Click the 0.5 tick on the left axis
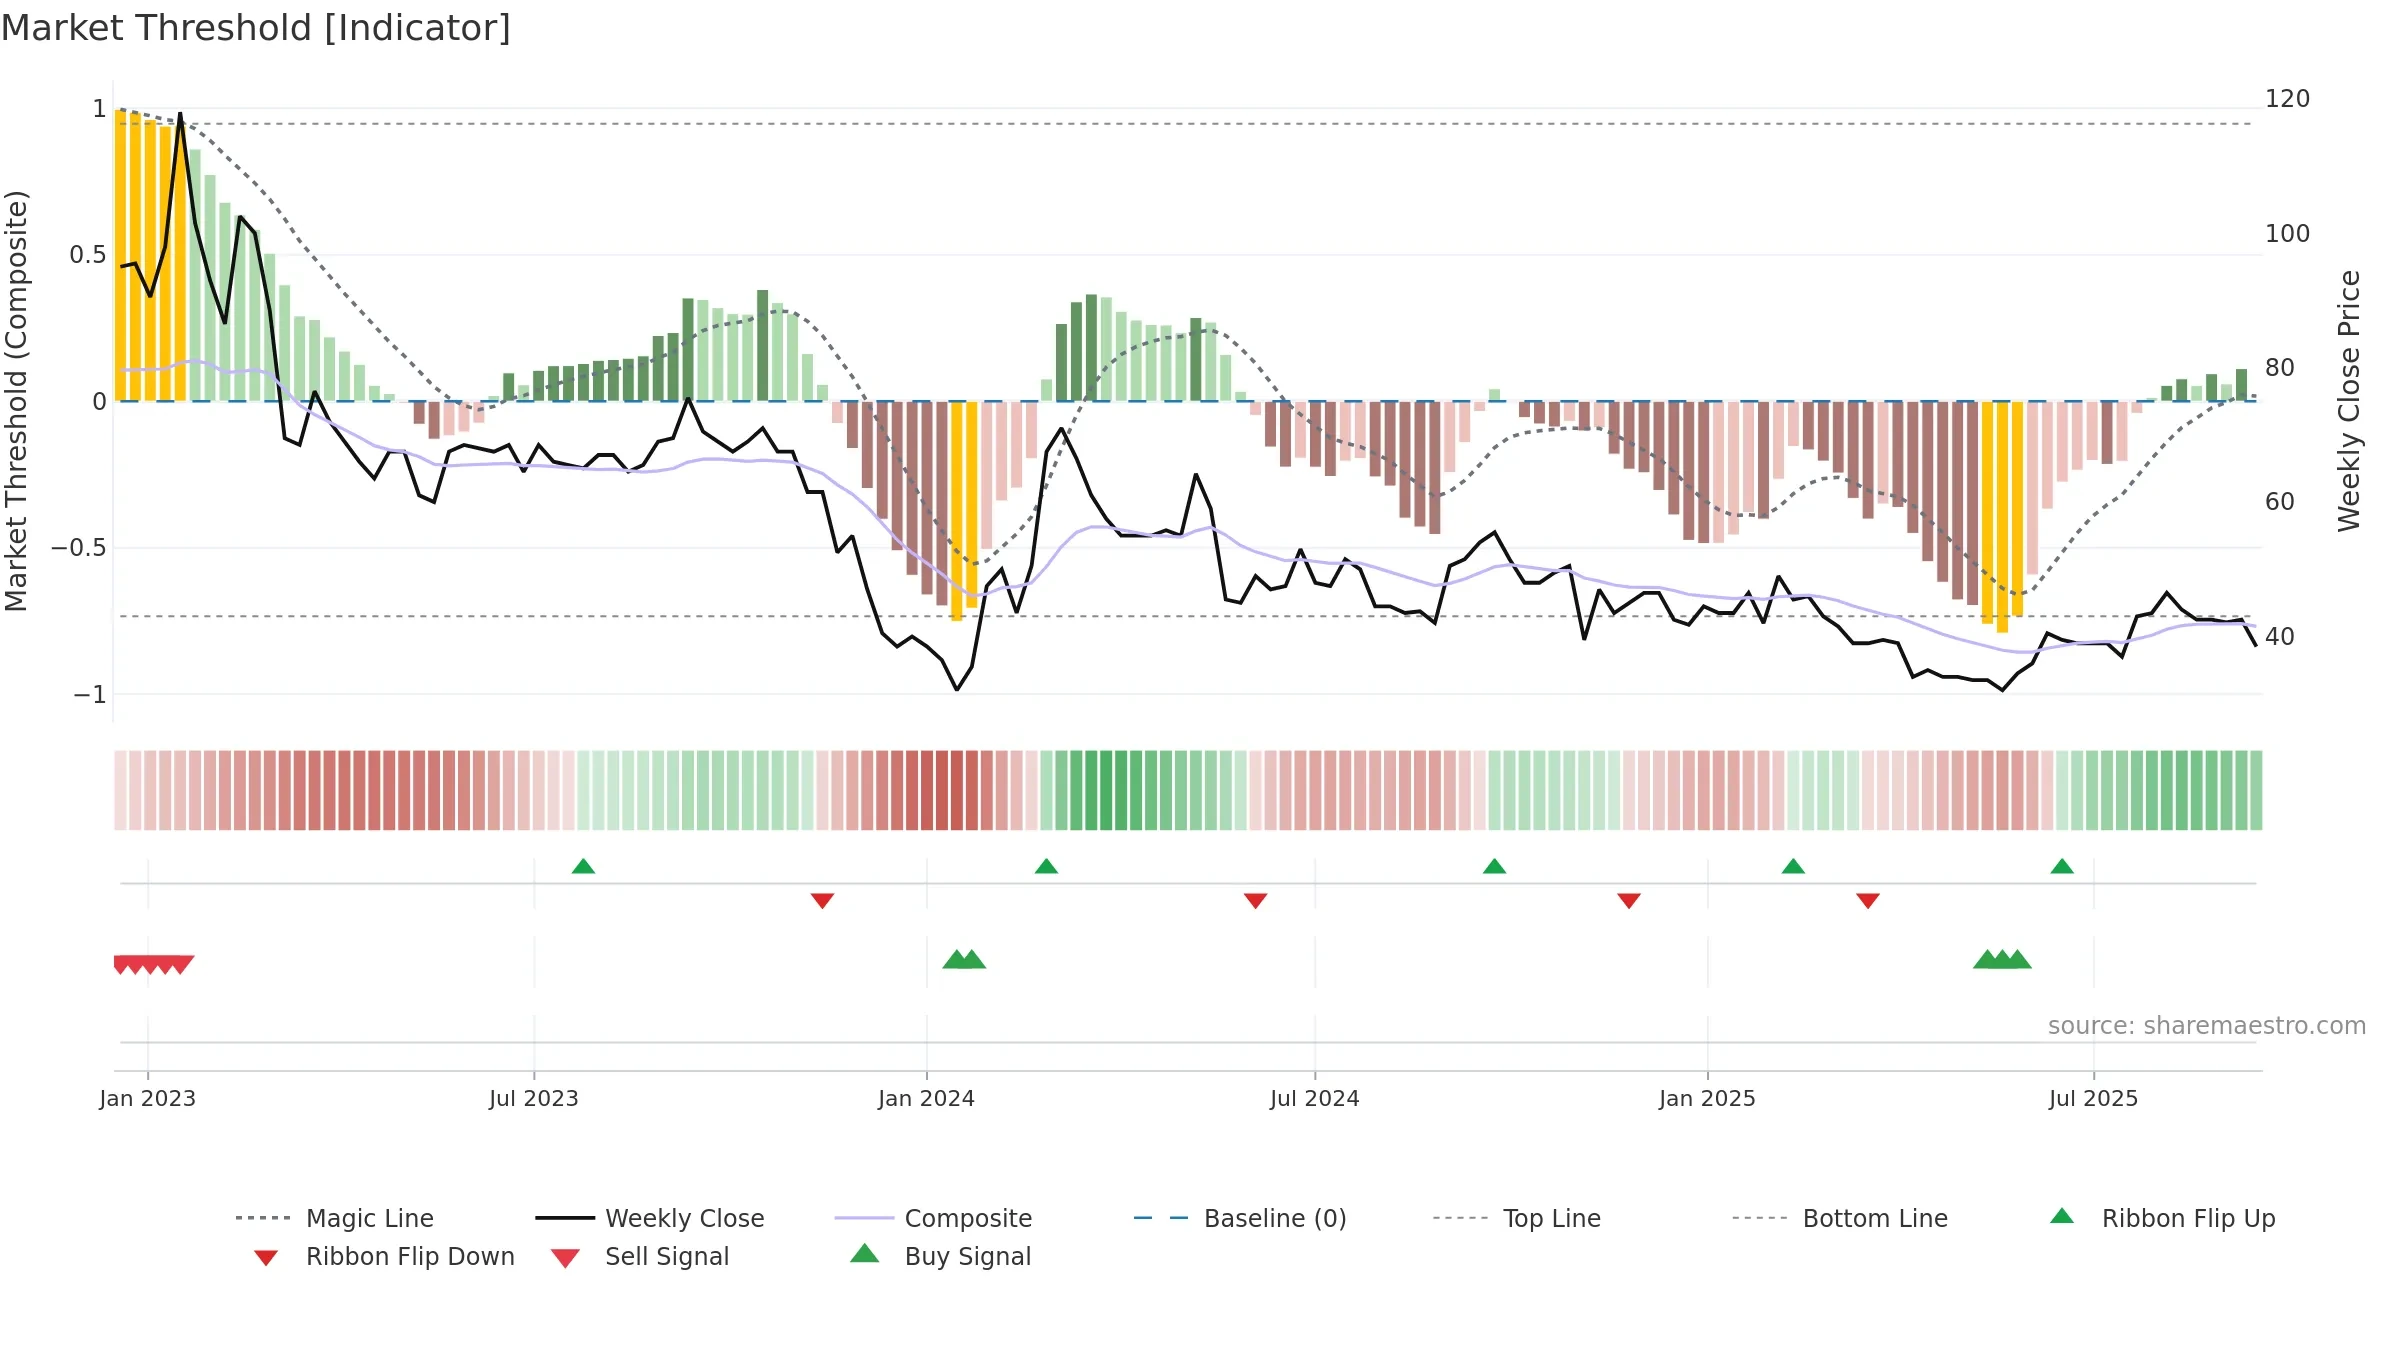Viewport: 2400px width, 1350px height. (87, 255)
